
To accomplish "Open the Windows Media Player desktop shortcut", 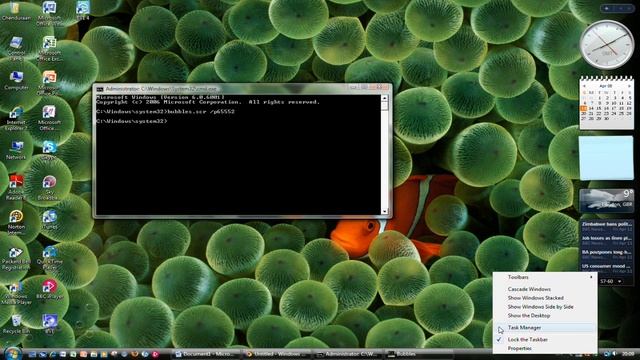I will (x=16, y=293).
